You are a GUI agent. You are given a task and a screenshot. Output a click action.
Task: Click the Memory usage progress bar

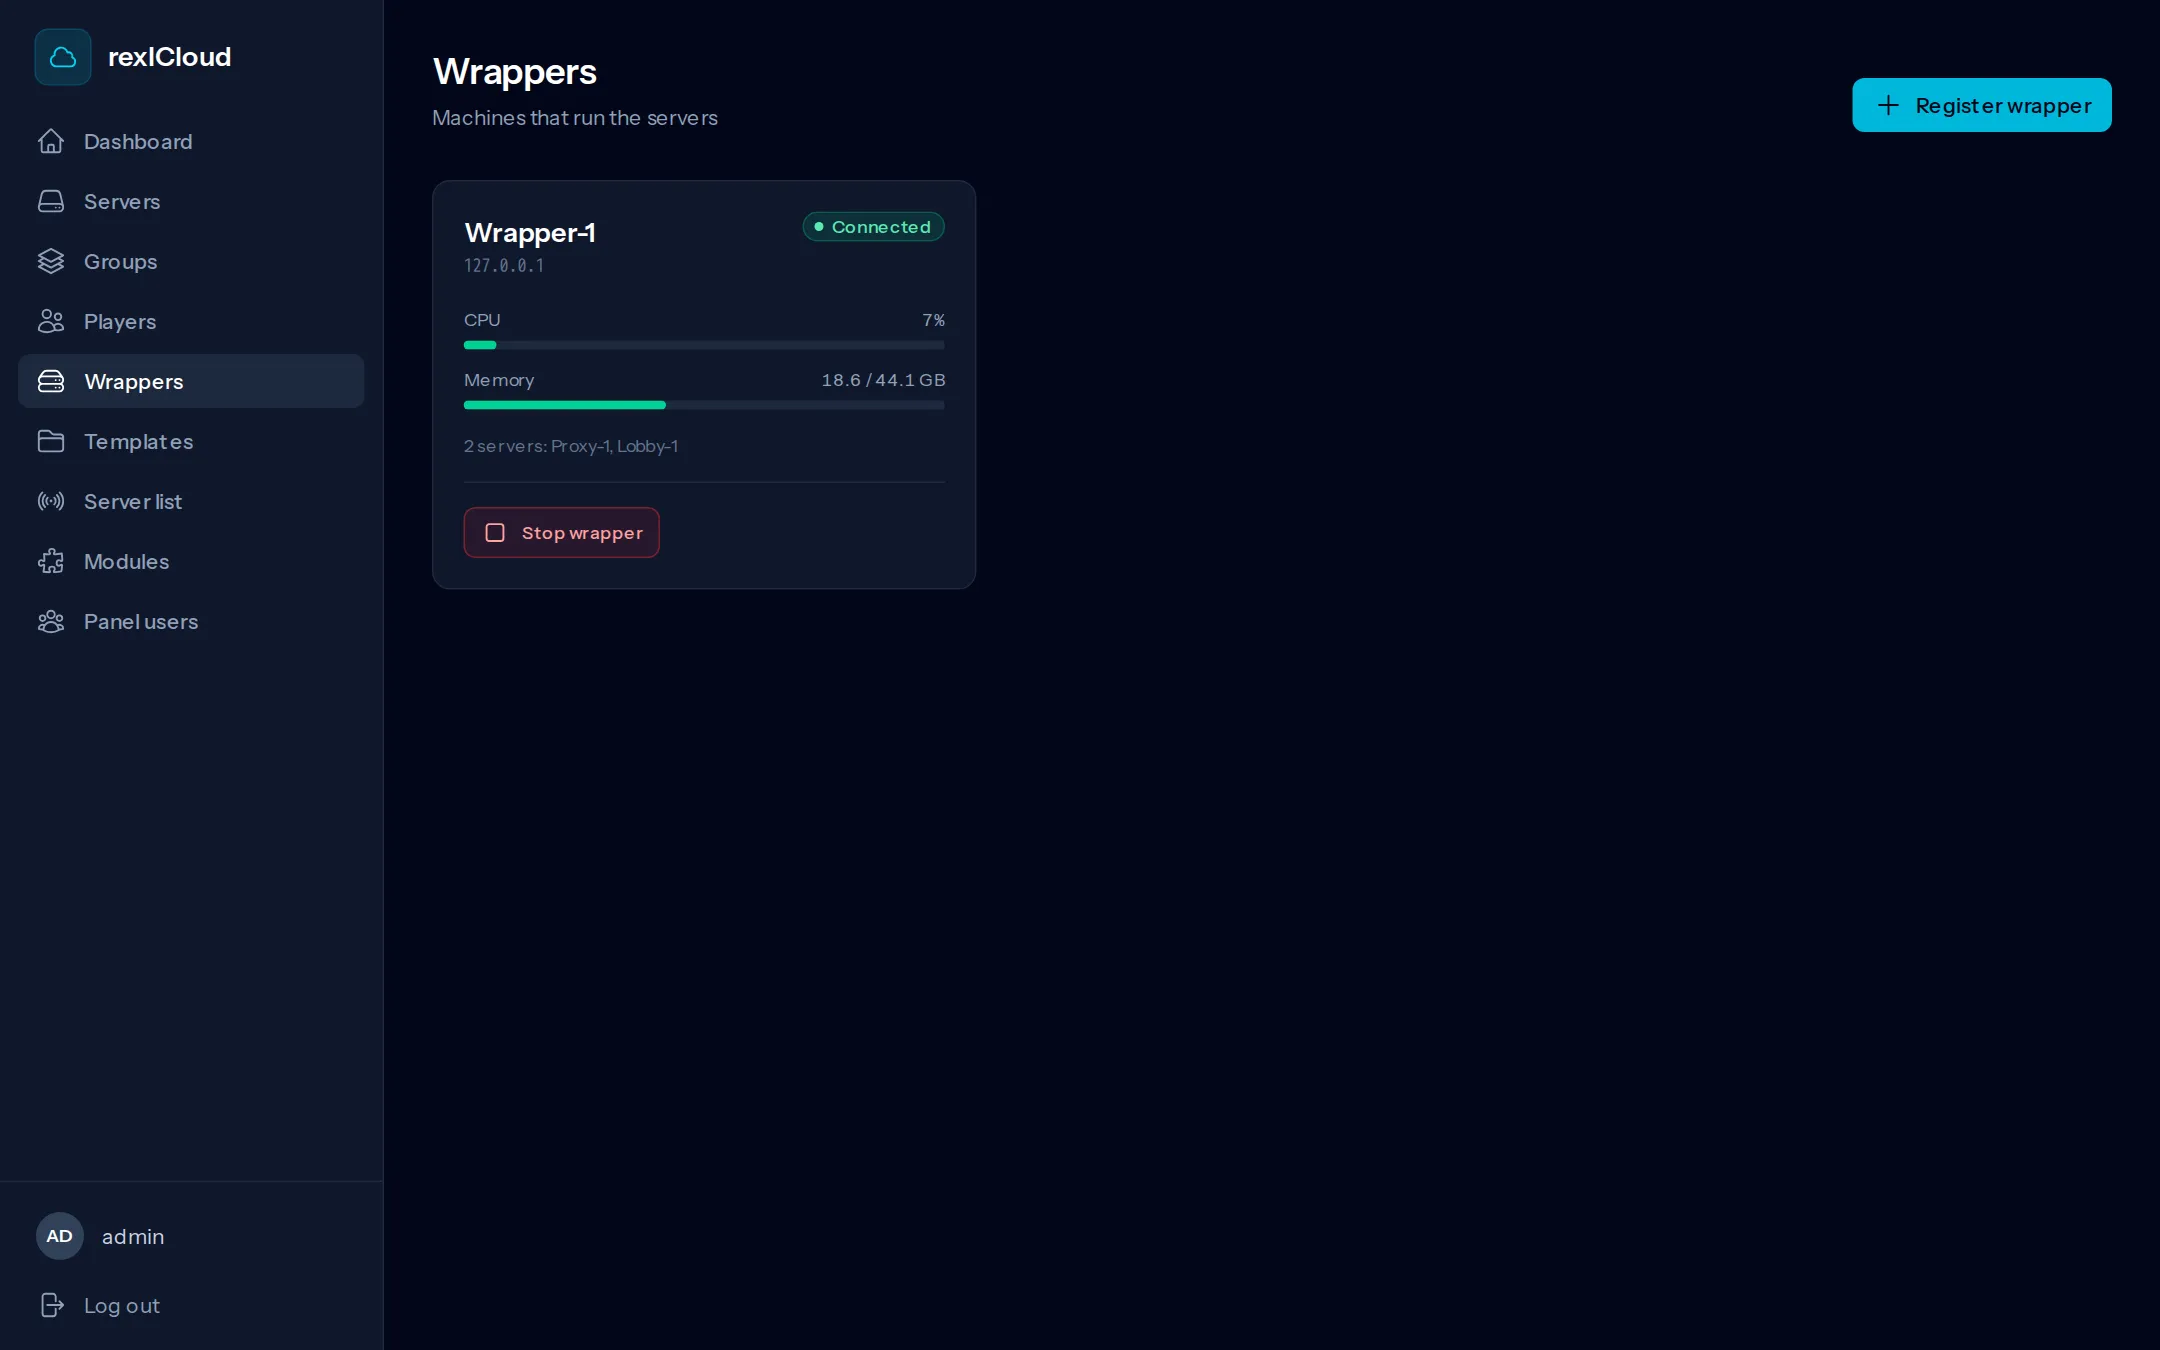704,405
